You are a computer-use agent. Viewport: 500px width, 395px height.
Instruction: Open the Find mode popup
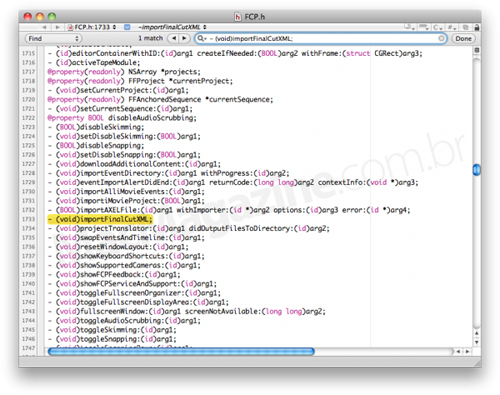53,39
